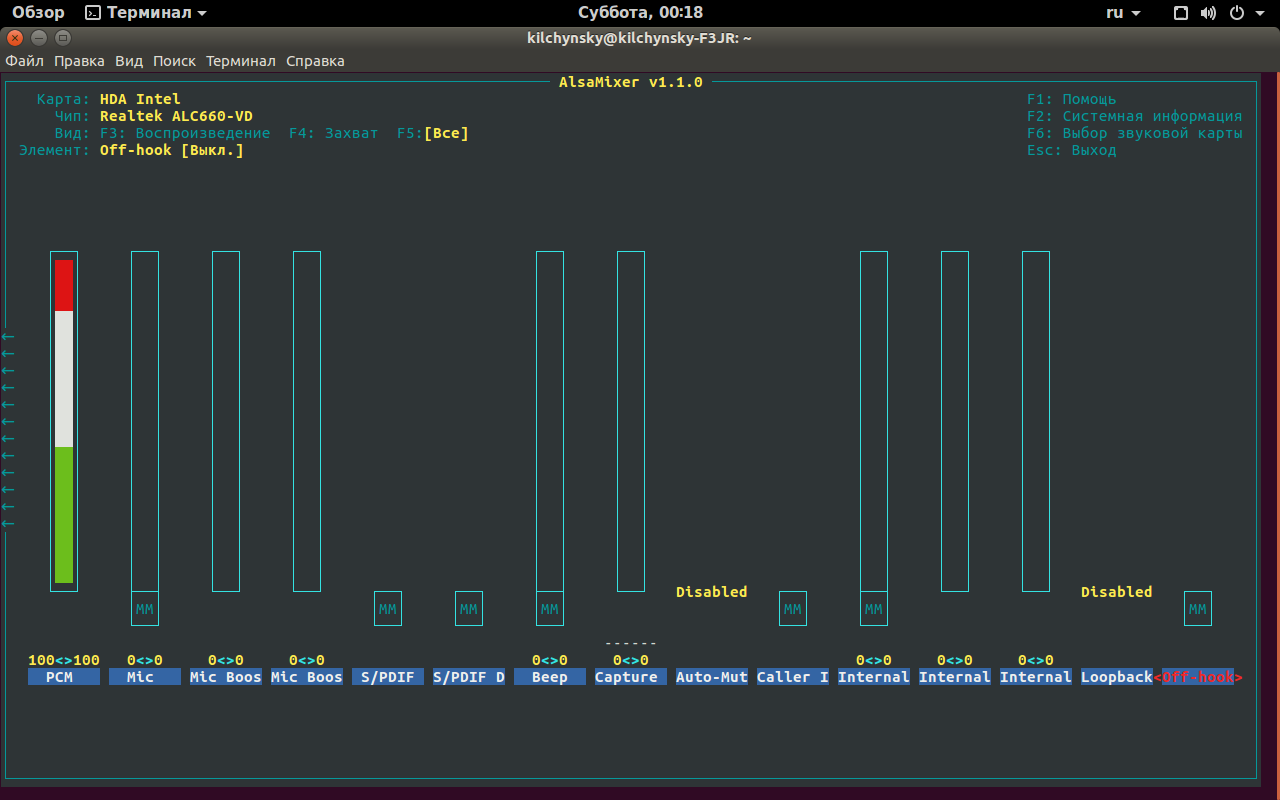Click Esc: Выход hint
The height and width of the screenshot is (800, 1280).
(x=1072, y=150)
